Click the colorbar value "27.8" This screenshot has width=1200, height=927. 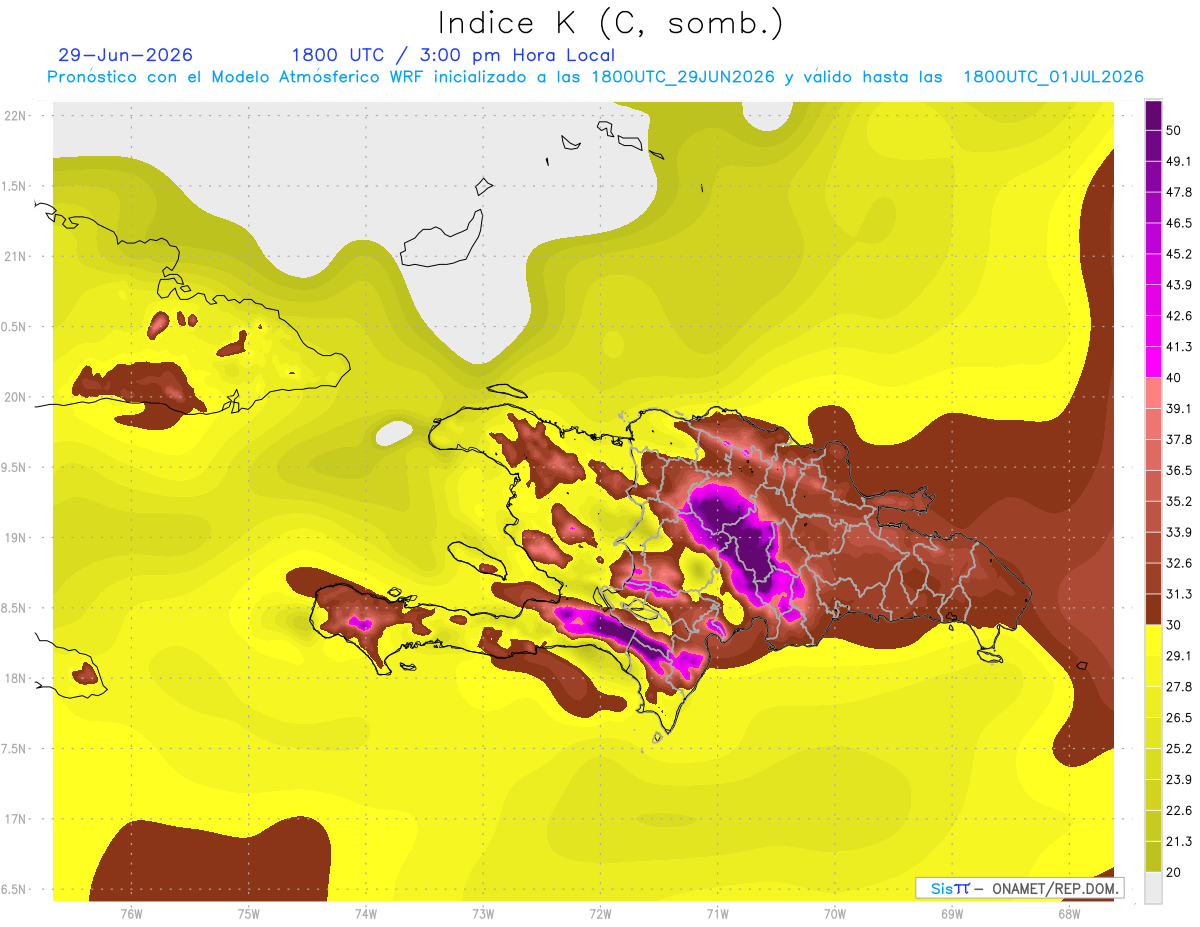(x=1179, y=687)
